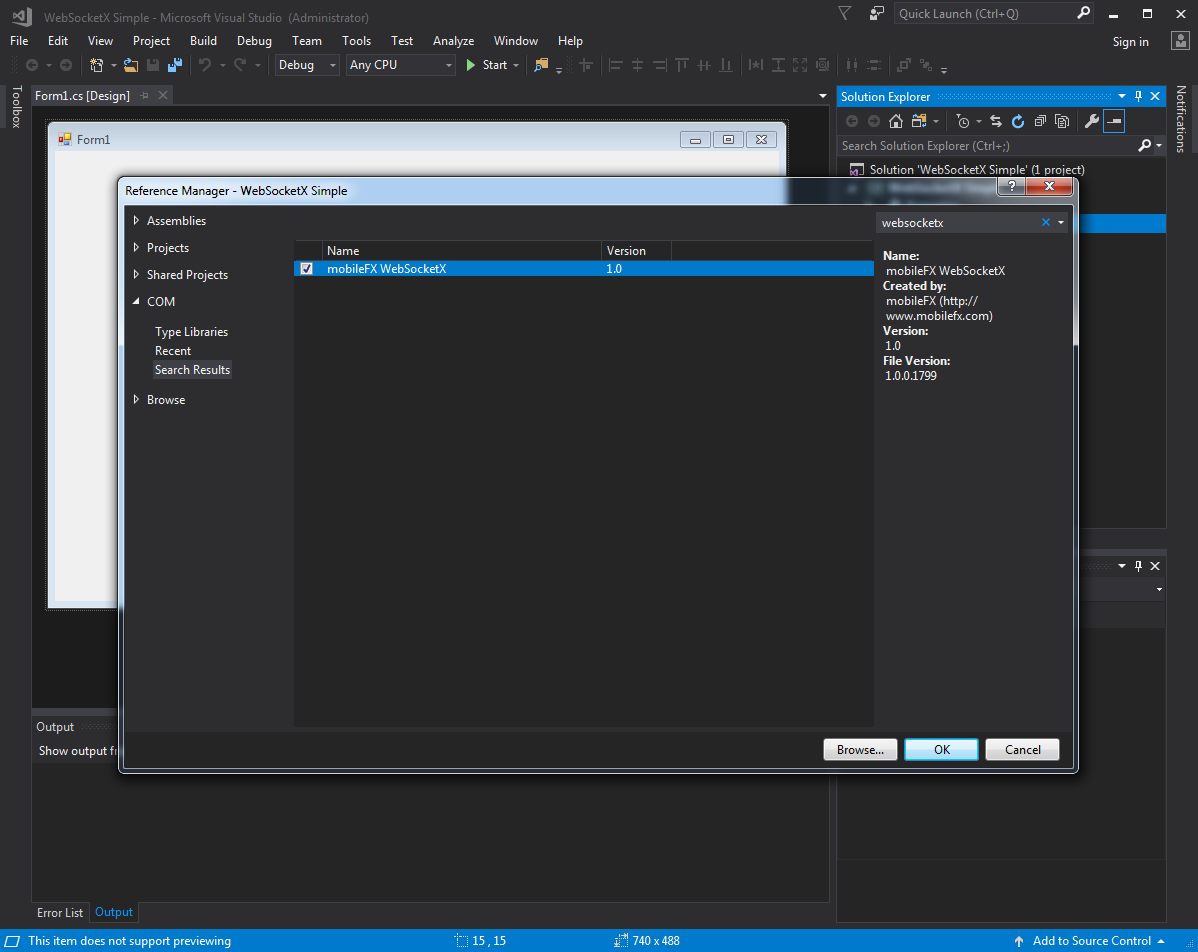Screen dimensions: 1198x952
Task: Open the Start button dropdown arrow
Action: 516,66
